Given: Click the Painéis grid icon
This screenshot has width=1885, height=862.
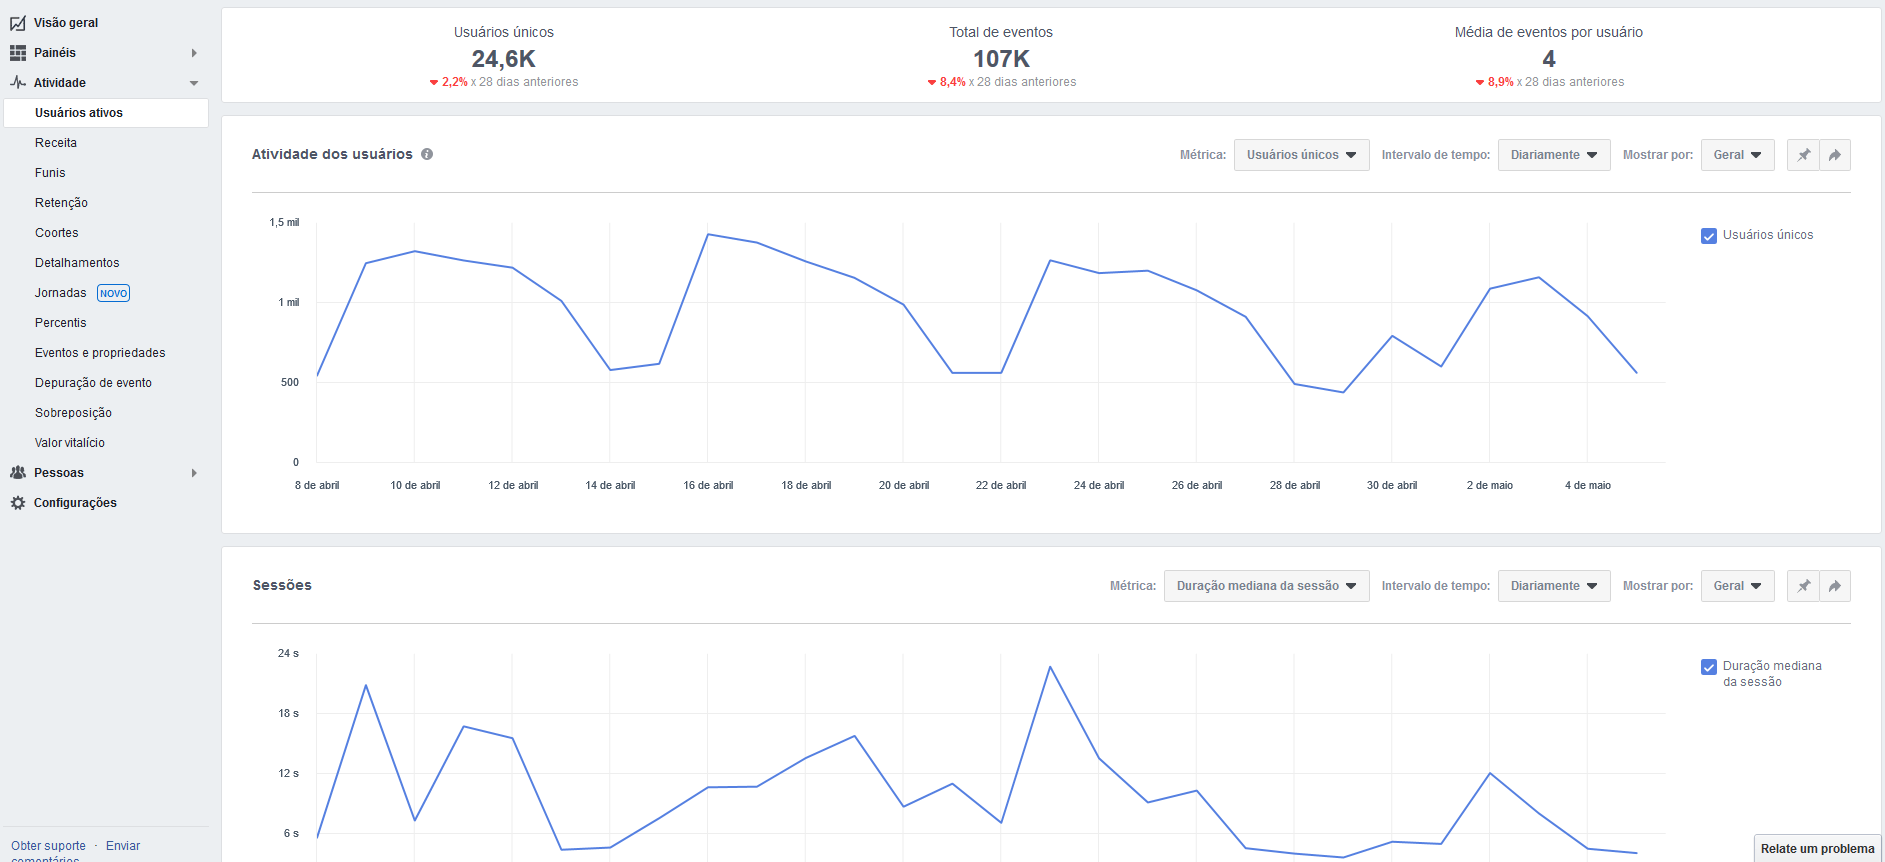Looking at the screenshot, I should [x=18, y=53].
